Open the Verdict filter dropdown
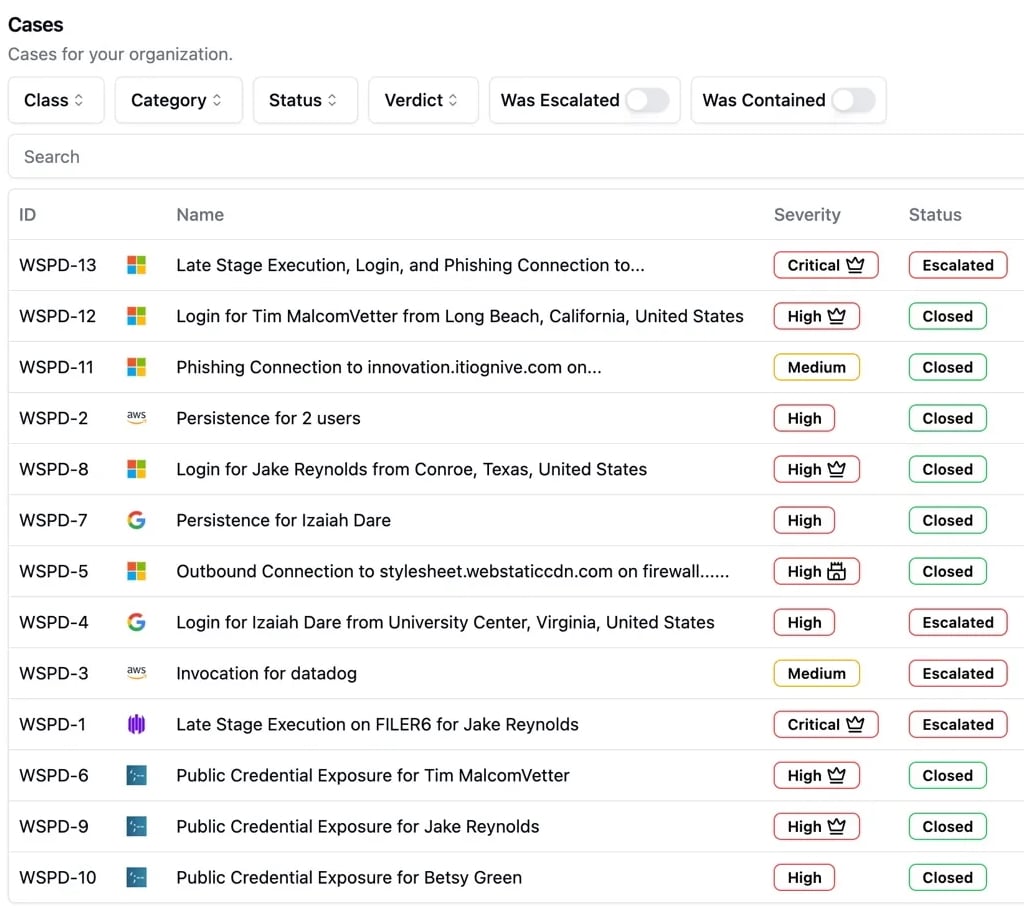This screenshot has height=906, width=1024. click(x=423, y=100)
